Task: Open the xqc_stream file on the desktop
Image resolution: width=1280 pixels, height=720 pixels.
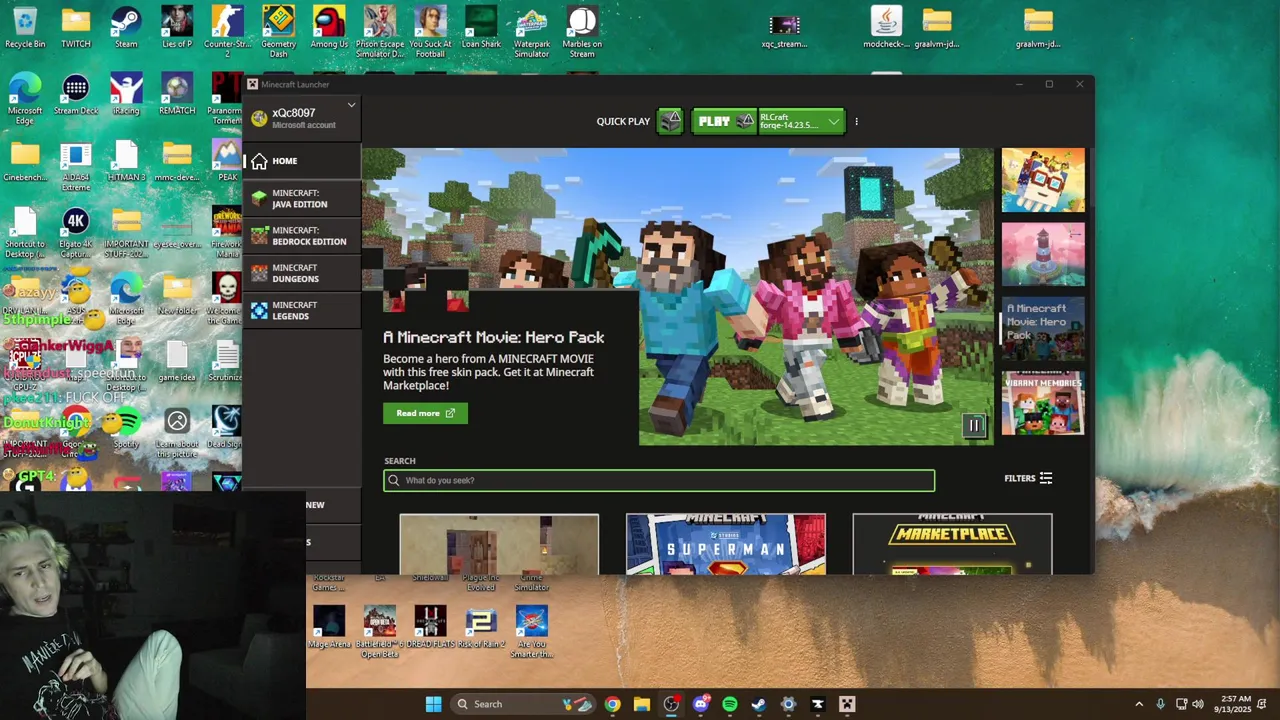Action: tap(785, 30)
